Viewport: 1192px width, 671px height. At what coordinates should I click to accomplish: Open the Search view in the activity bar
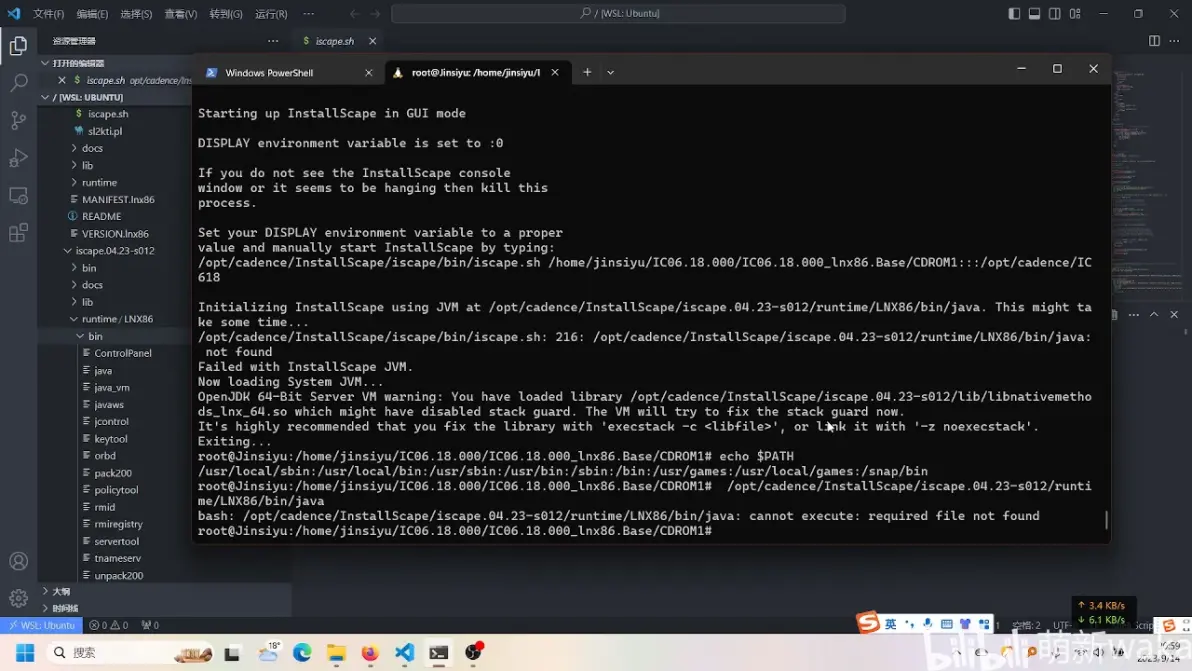point(18,82)
